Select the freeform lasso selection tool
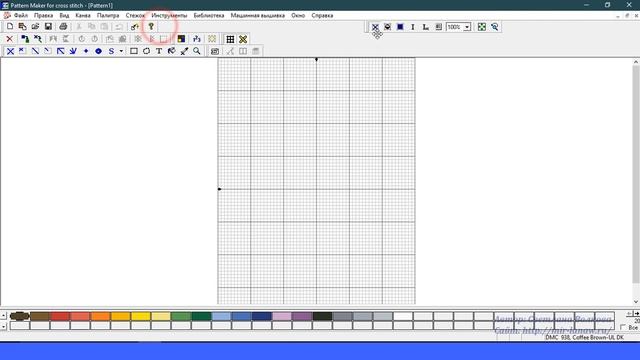Screen dimensions: 640x360 [146, 51]
